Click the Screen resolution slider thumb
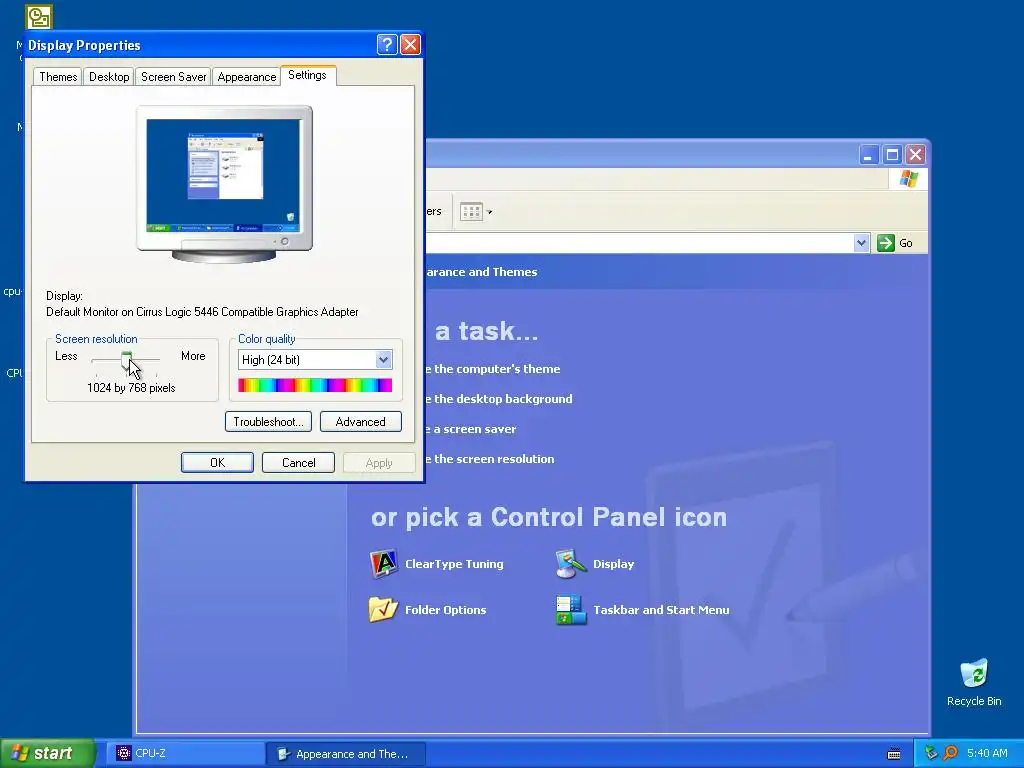This screenshot has width=1024, height=768. [x=126, y=360]
